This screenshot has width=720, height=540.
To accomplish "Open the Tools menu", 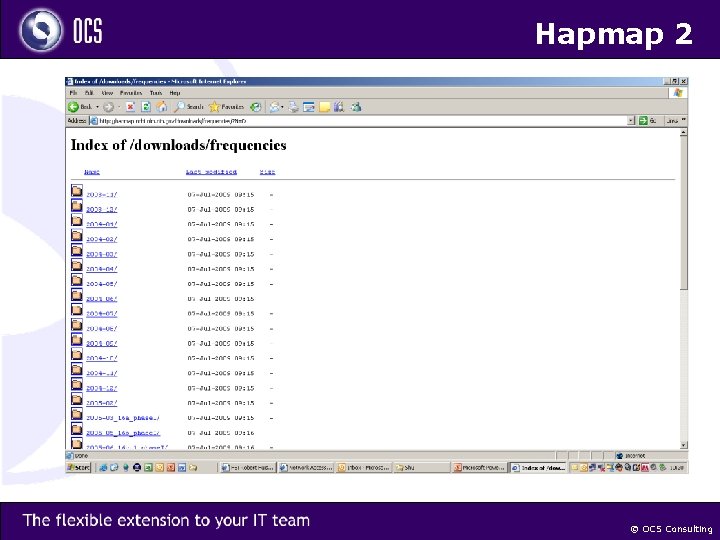I will coord(156,93).
